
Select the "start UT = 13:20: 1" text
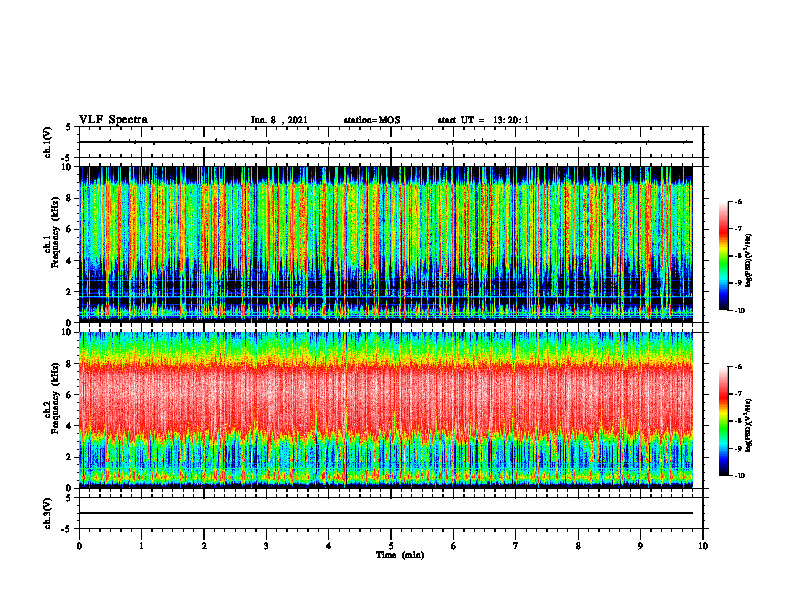point(483,120)
